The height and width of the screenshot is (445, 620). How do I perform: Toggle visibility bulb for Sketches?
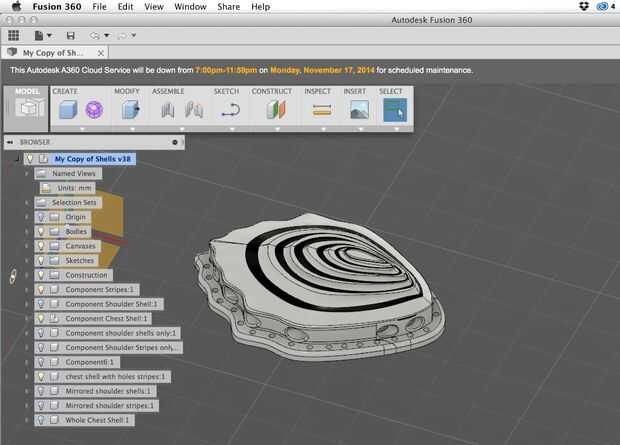(x=41, y=260)
